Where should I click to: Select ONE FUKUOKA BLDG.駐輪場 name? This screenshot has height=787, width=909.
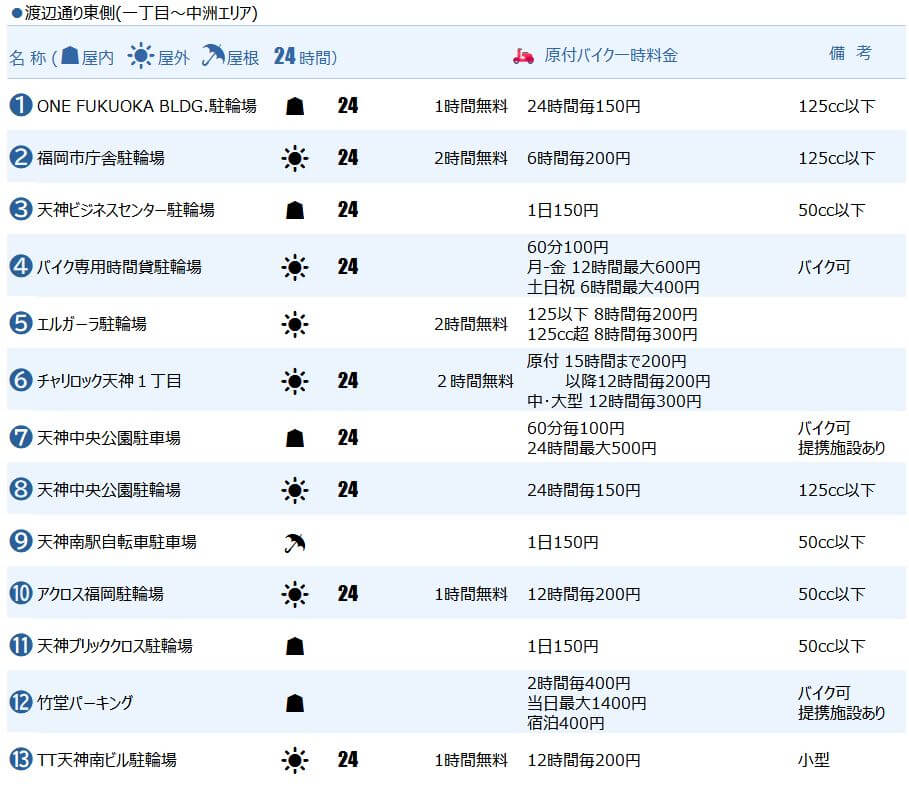point(147,106)
